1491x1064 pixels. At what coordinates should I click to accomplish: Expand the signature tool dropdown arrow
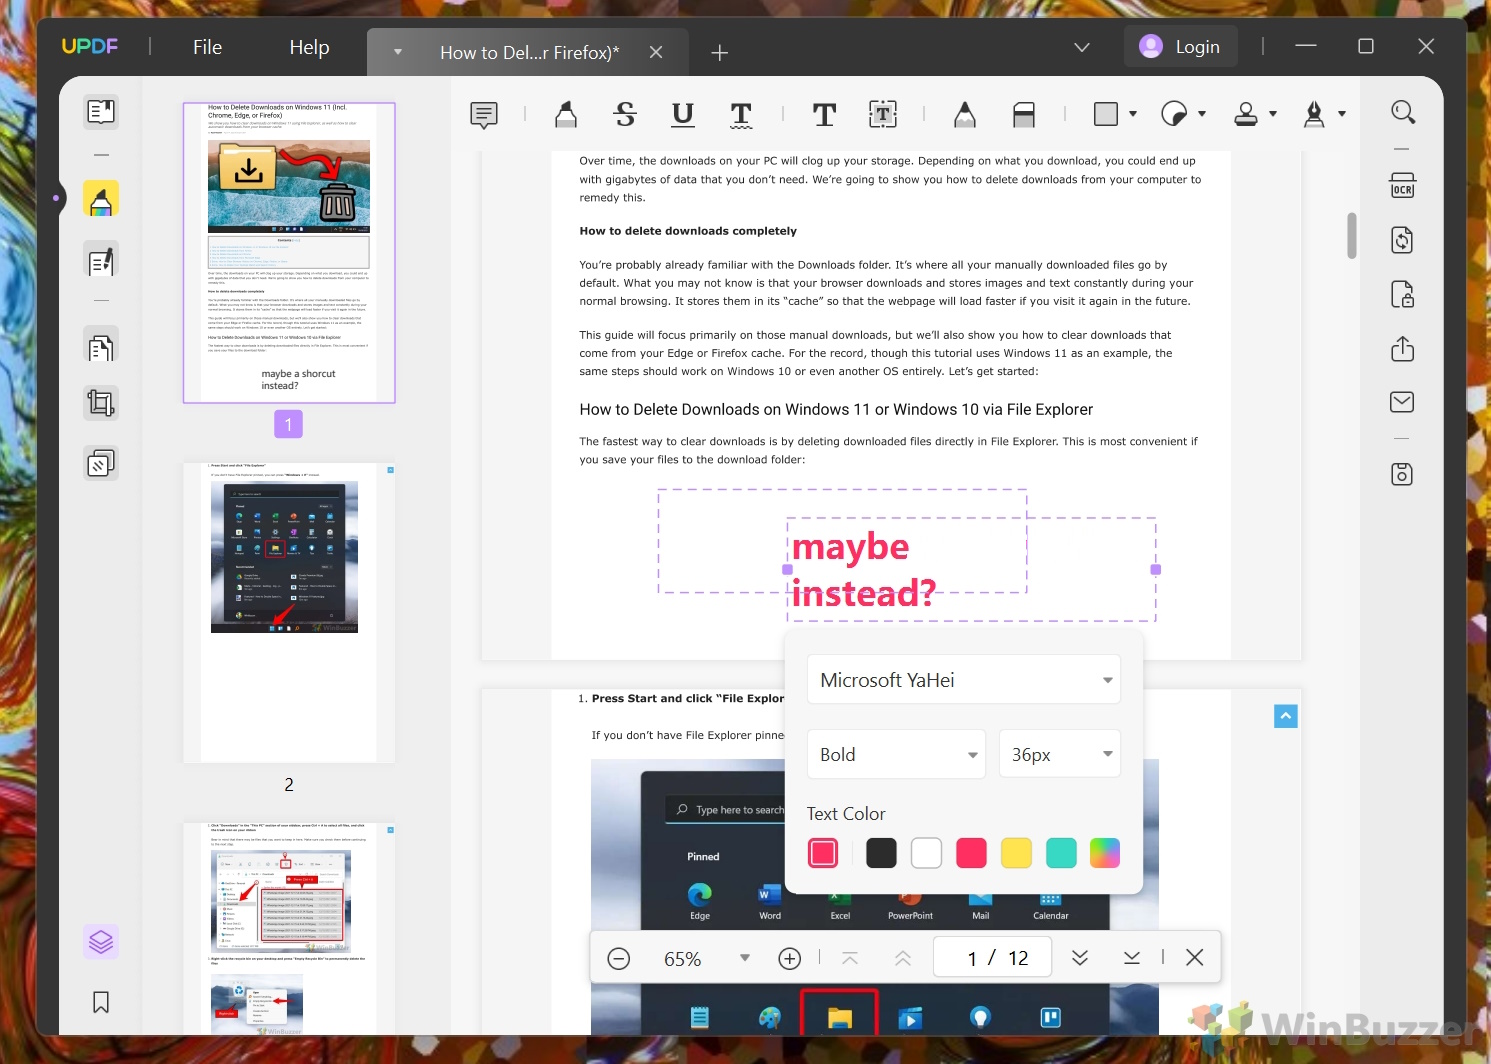click(1342, 114)
